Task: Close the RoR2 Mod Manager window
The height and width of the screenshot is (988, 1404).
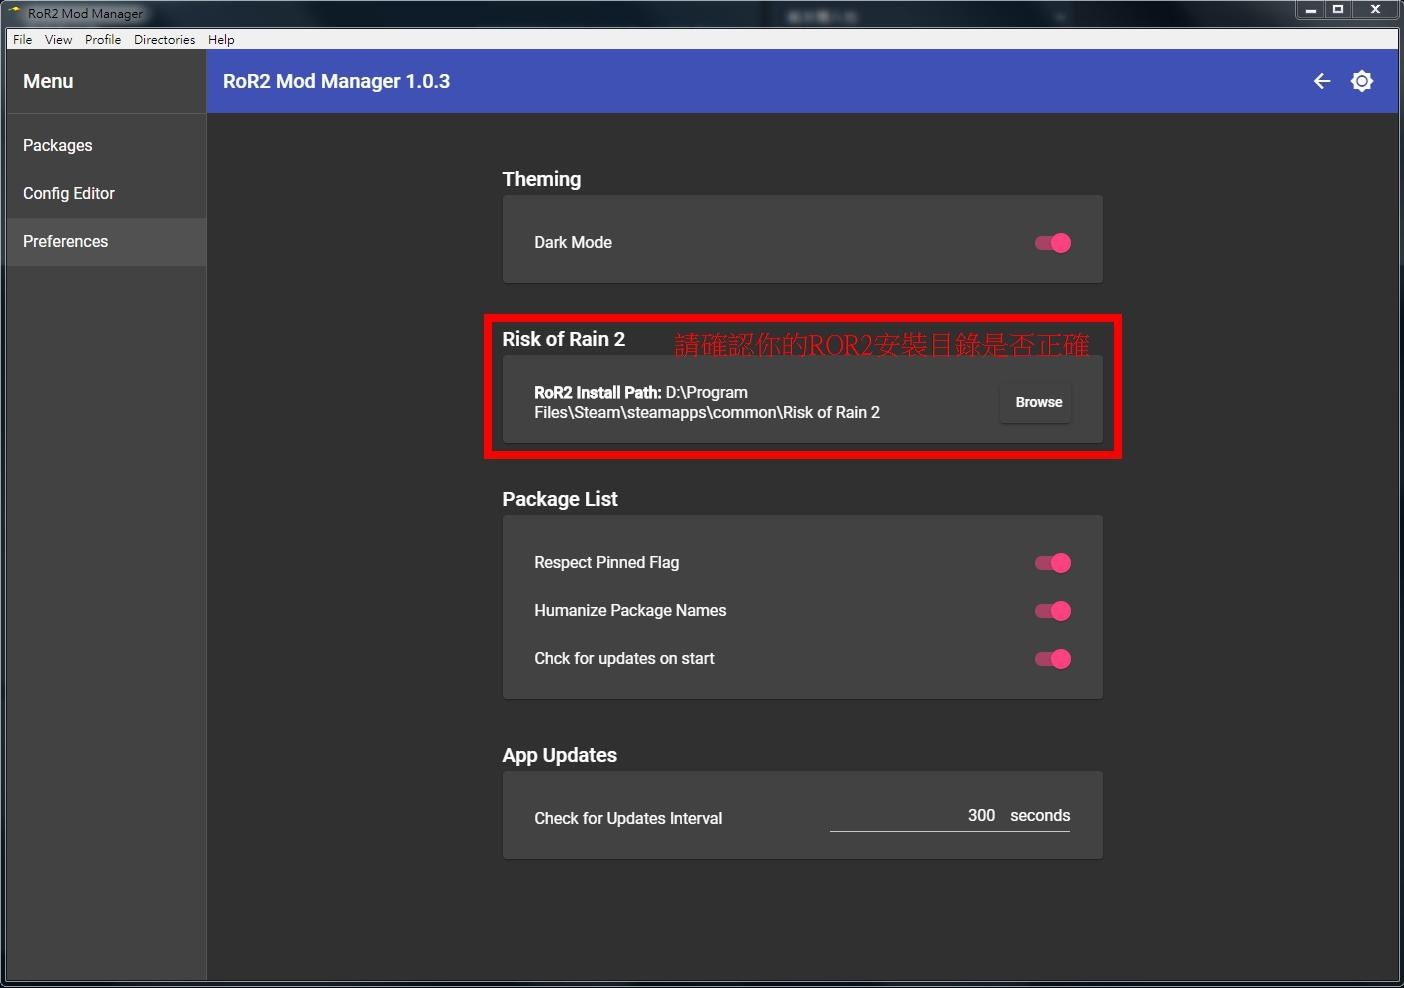Action: [x=1375, y=10]
